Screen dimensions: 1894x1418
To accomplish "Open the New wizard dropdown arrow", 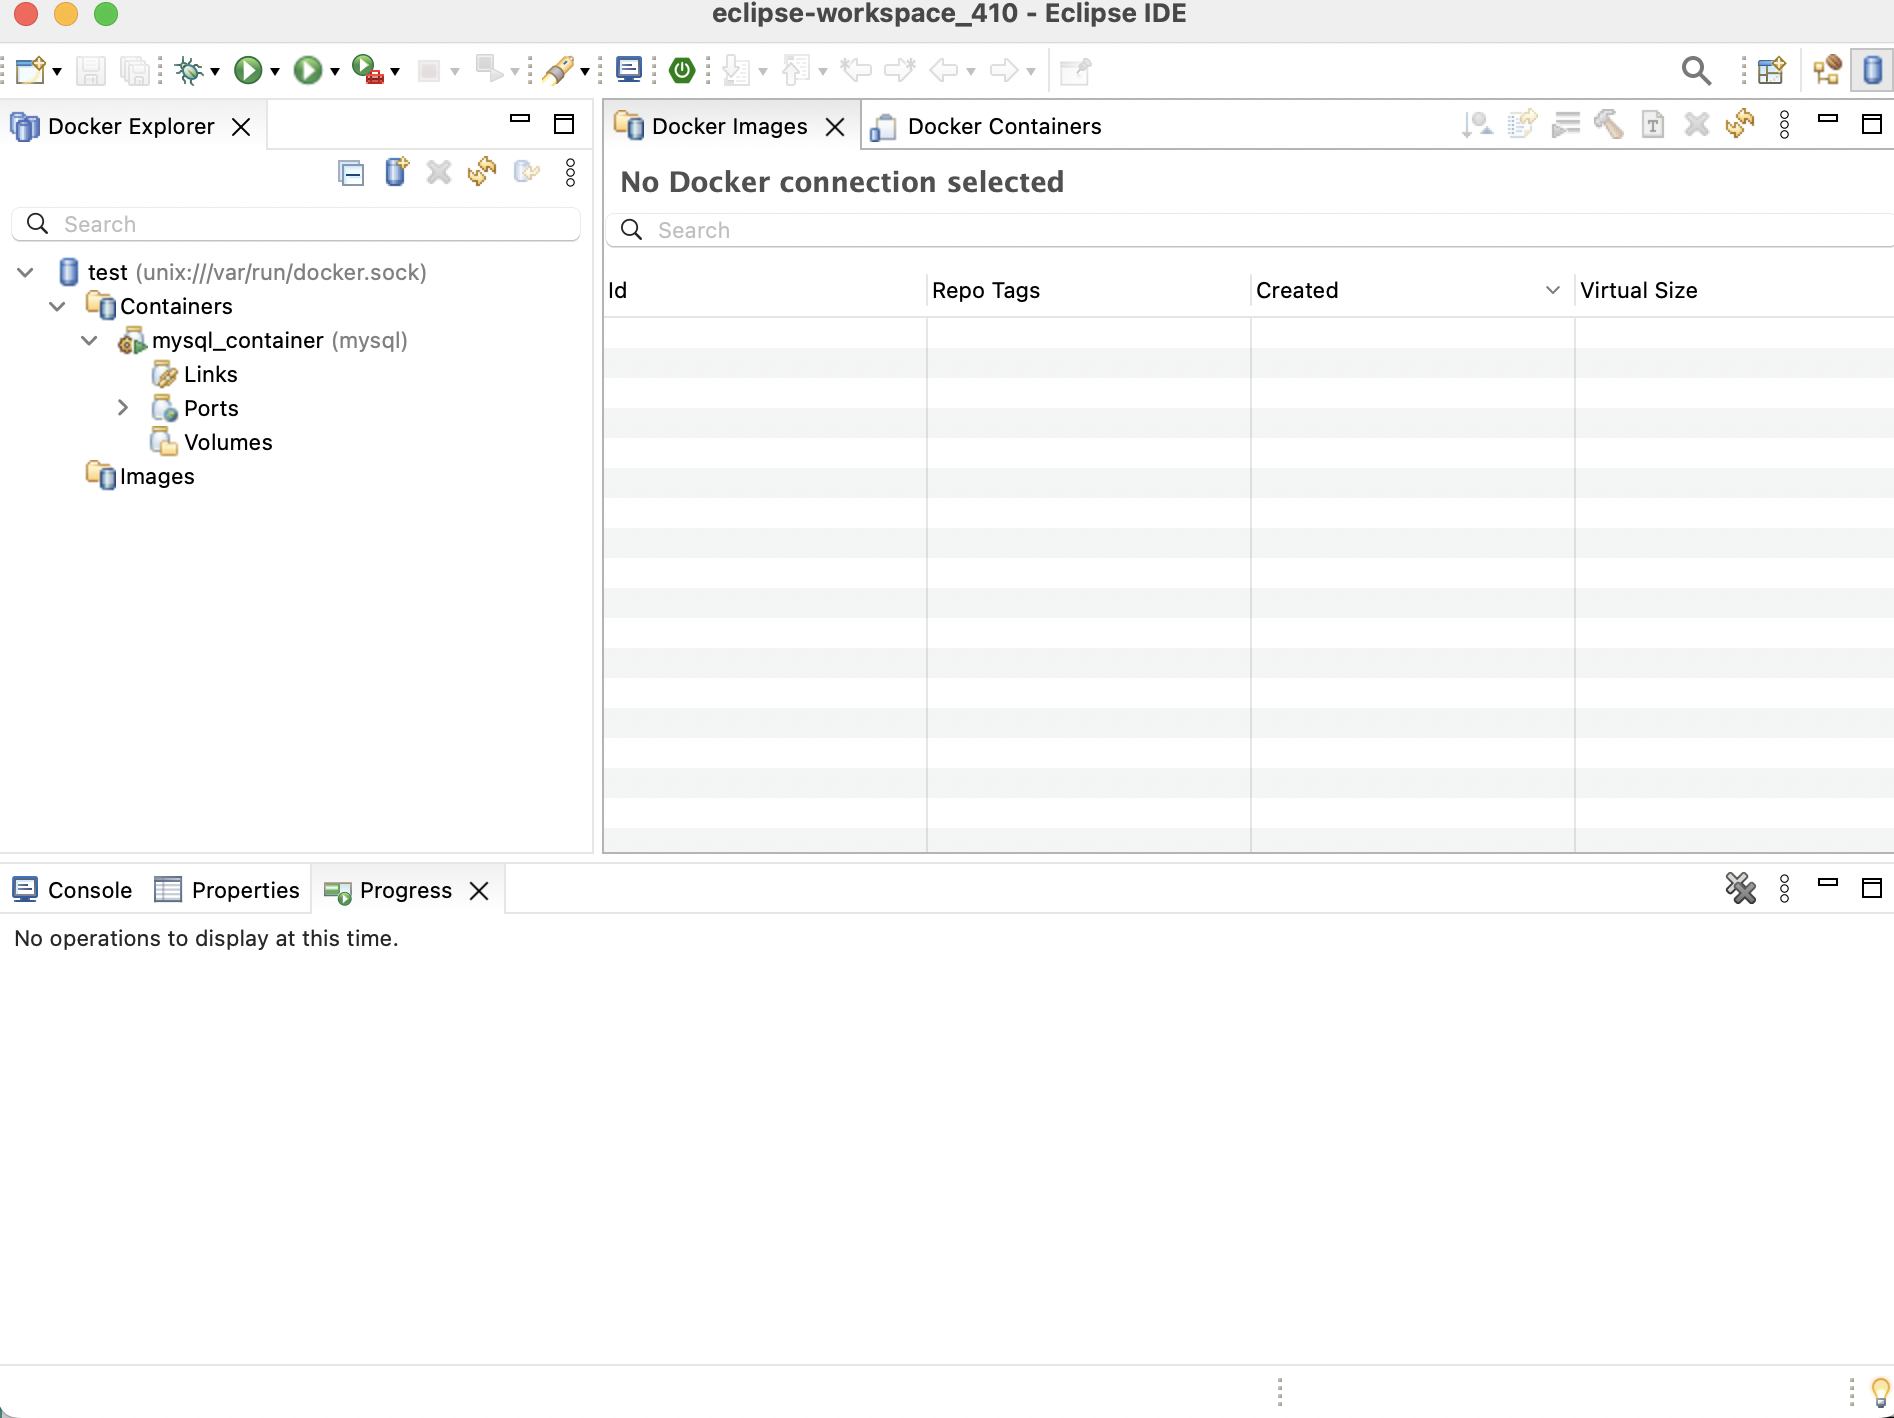I will (x=57, y=72).
